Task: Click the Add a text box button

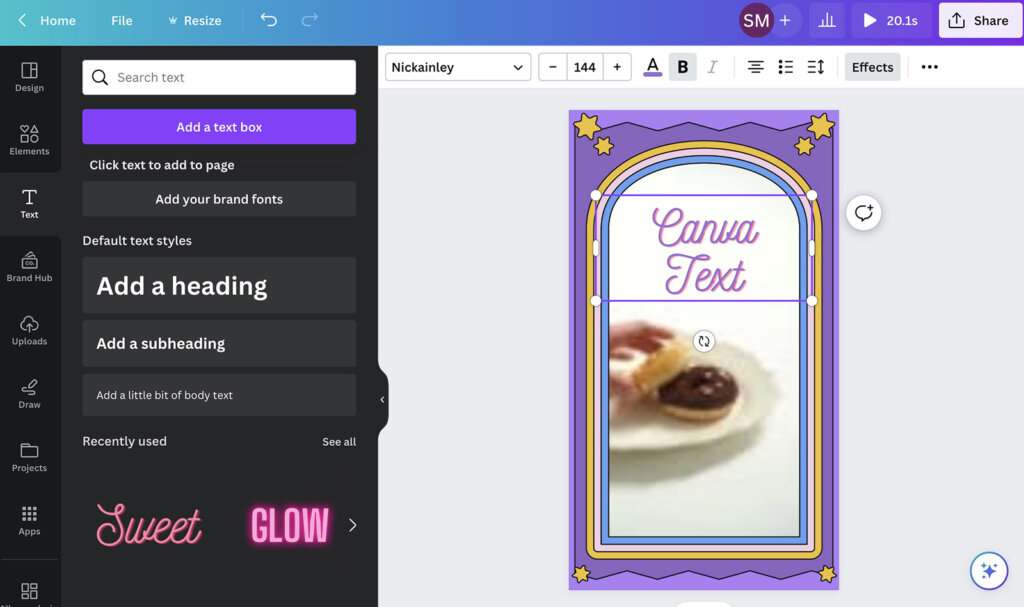Action: coord(218,126)
